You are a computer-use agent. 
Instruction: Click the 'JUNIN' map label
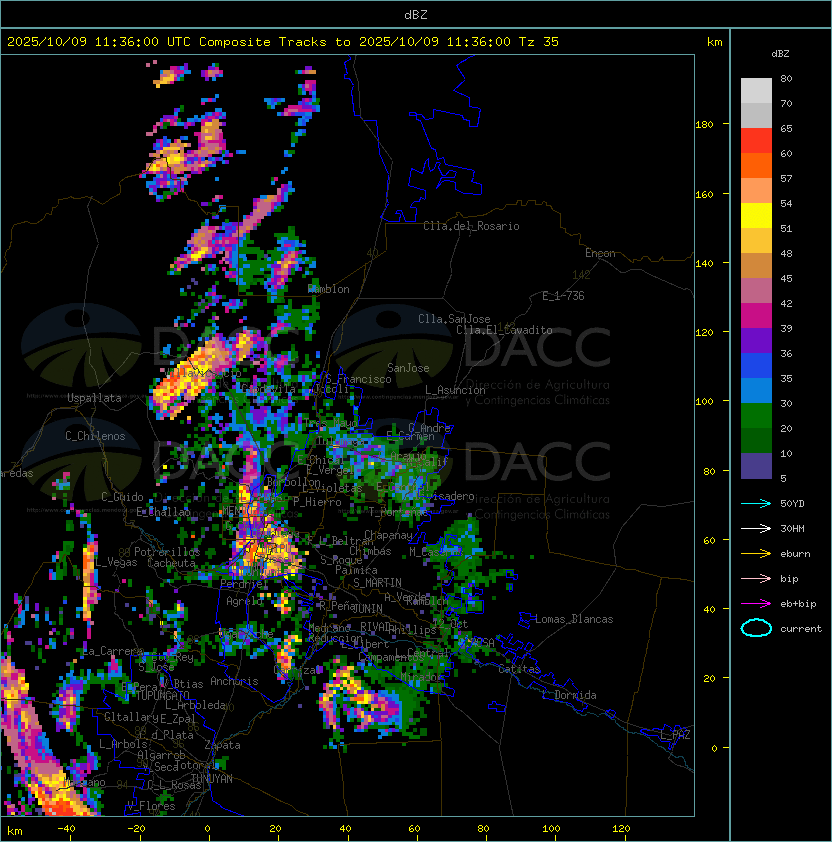[x=367, y=608]
